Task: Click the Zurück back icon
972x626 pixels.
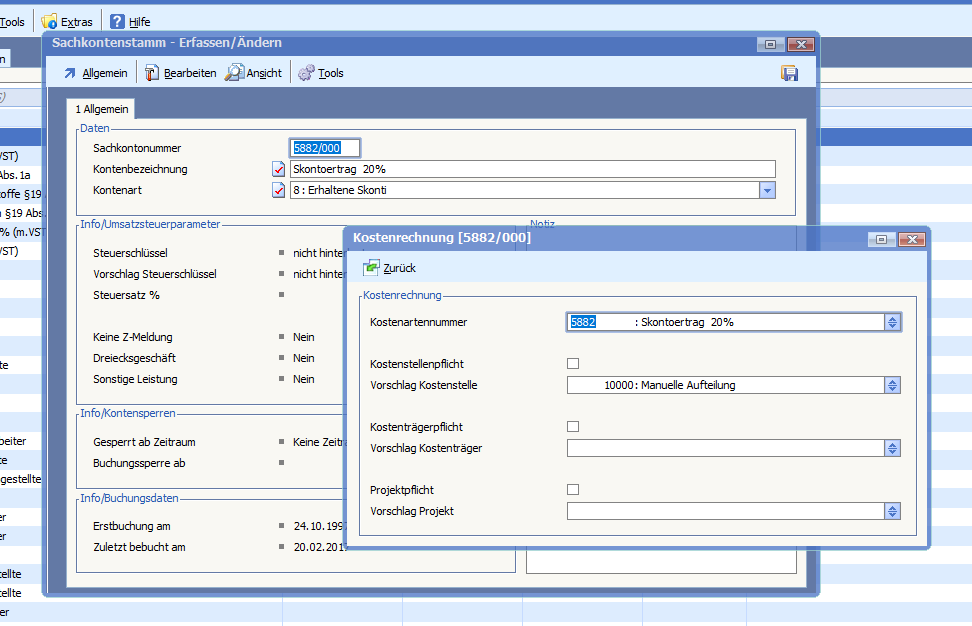Action: [x=372, y=268]
